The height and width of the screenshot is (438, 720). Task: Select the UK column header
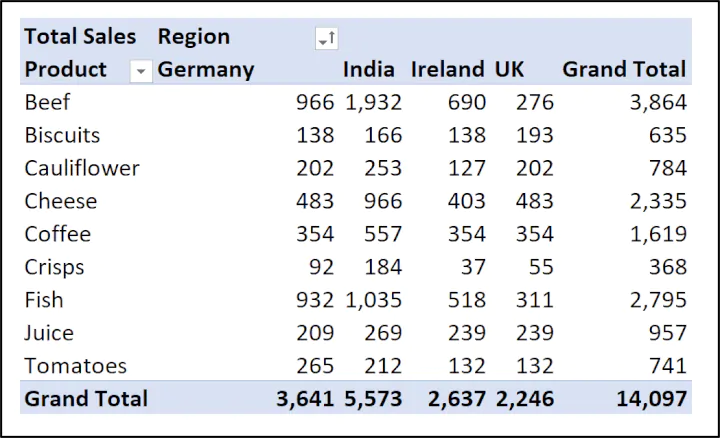(509, 70)
